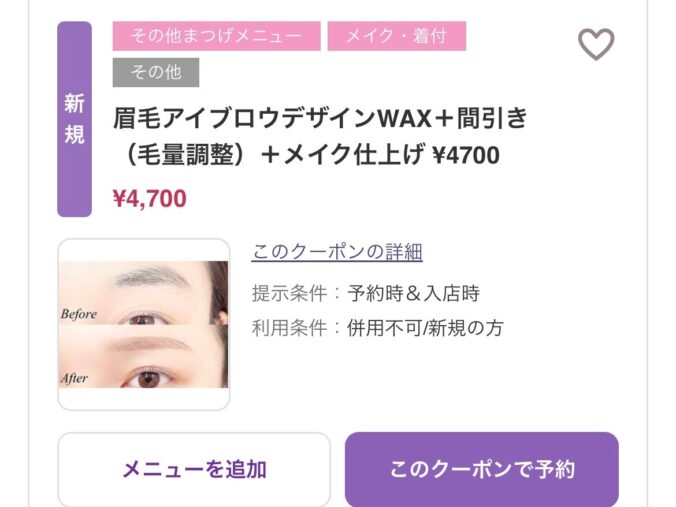This screenshot has width=676, height=507.
Task: Click the 利用条件 label
Action: pyautogui.click(x=289, y=328)
